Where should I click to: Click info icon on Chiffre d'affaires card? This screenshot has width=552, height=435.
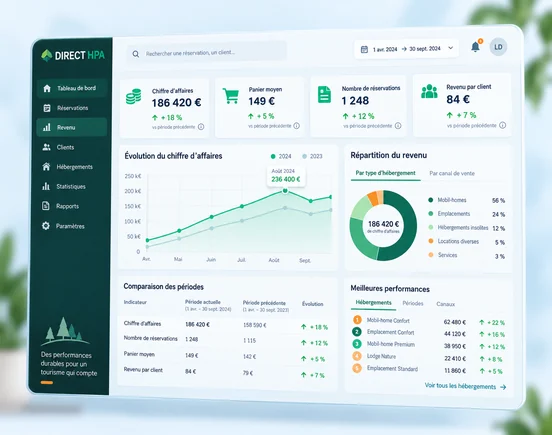point(201,127)
